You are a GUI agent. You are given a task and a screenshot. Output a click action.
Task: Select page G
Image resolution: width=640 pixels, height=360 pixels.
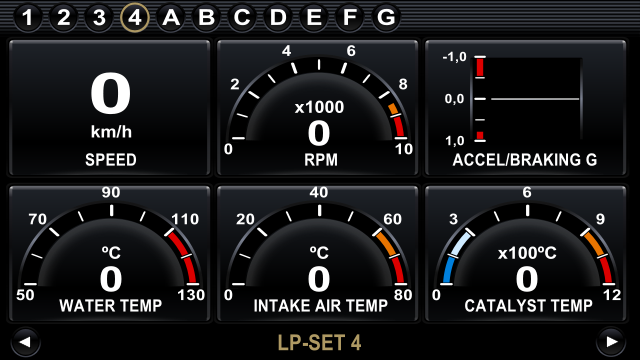(x=386, y=18)
